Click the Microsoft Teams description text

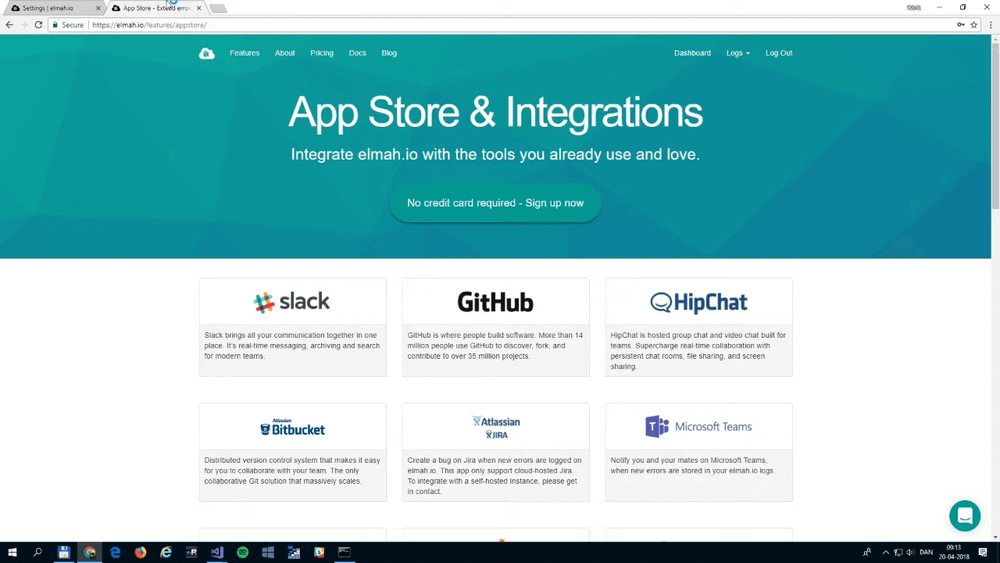pyautogui.click(x=693, y=465)
